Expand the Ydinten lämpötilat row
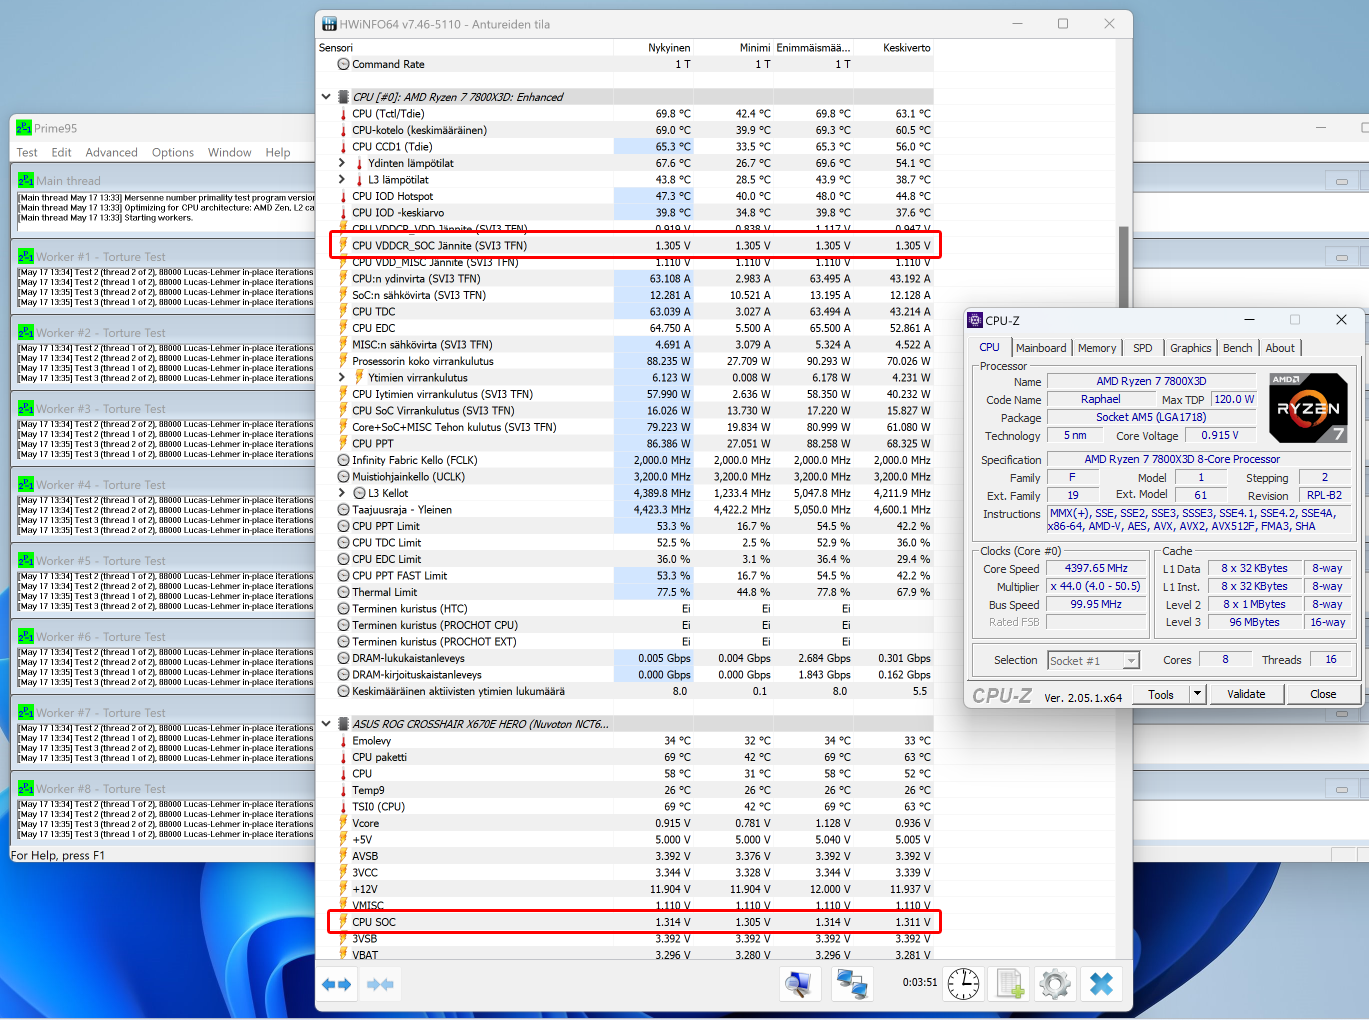Screen dimensions: 1369x1020 [x=342, y=163]
